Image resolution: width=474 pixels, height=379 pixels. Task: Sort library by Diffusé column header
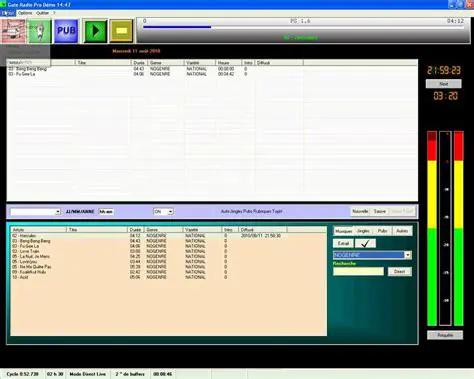(x=262, y=230)
